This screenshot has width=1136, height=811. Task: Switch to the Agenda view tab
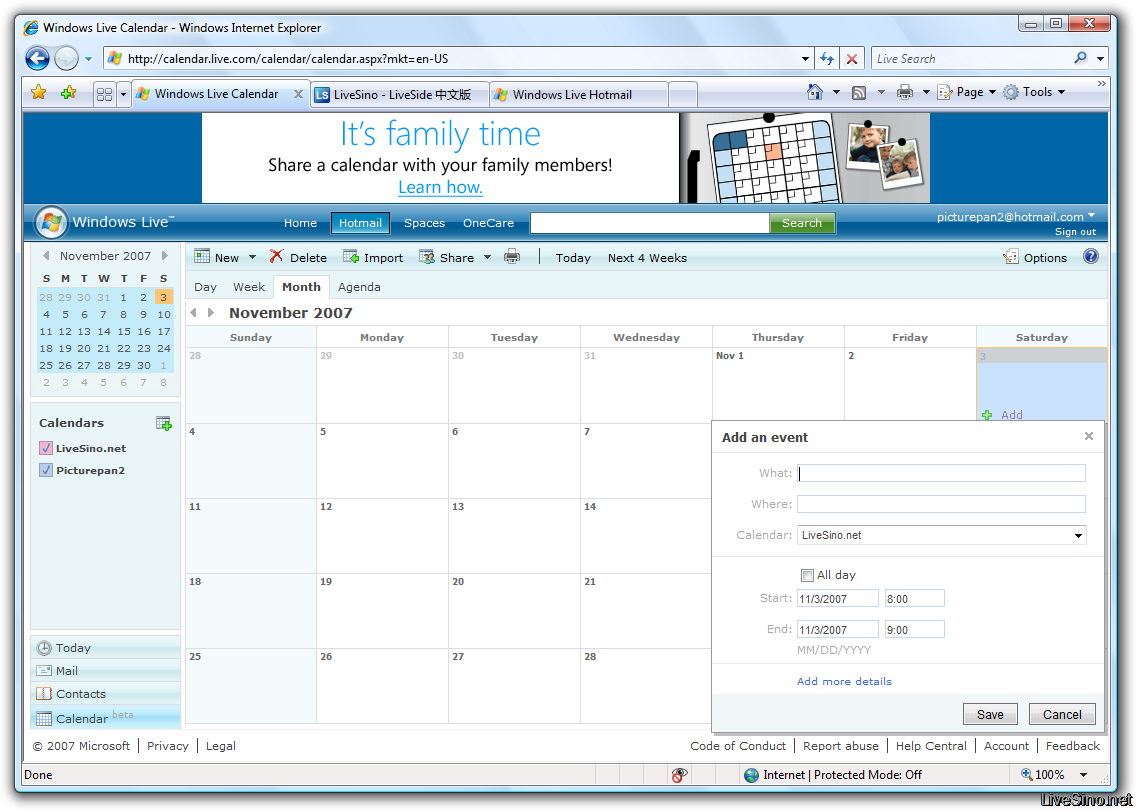click(359, 287)
